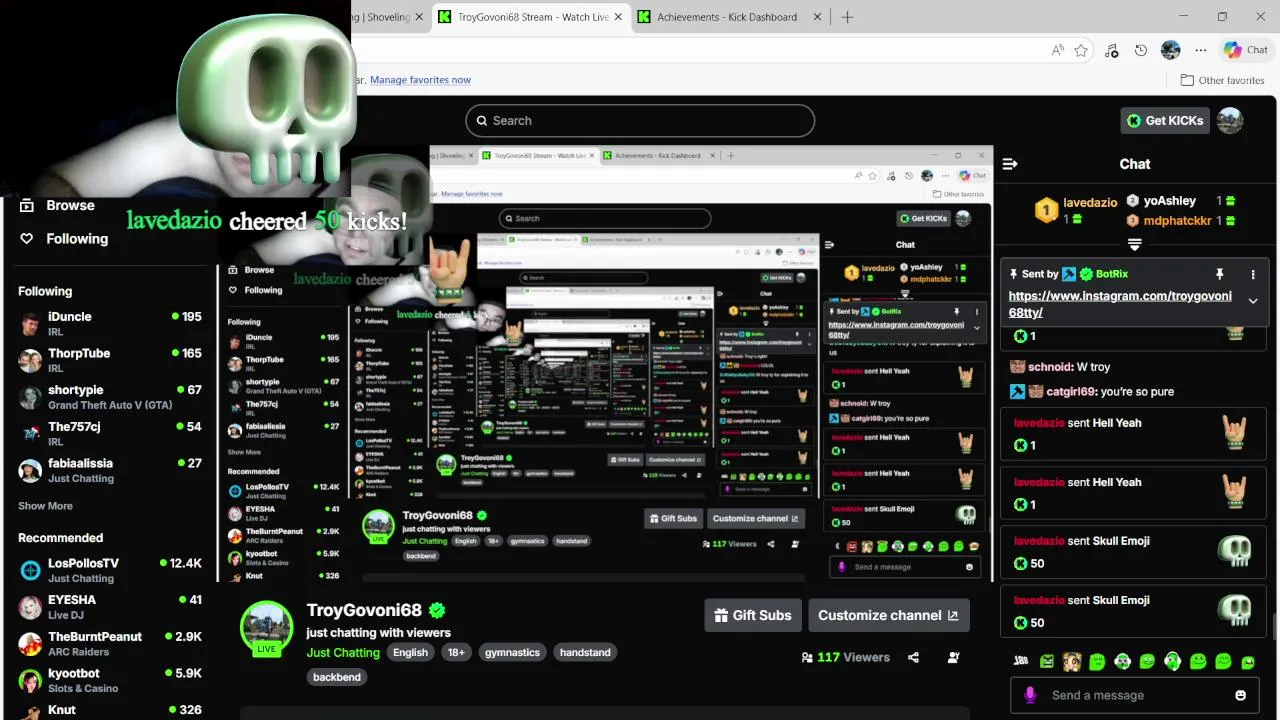Close the Achievements - Kick Dashboard tab
The width and height of the screenshot is (1280, 720).
[x=817, y=17]
